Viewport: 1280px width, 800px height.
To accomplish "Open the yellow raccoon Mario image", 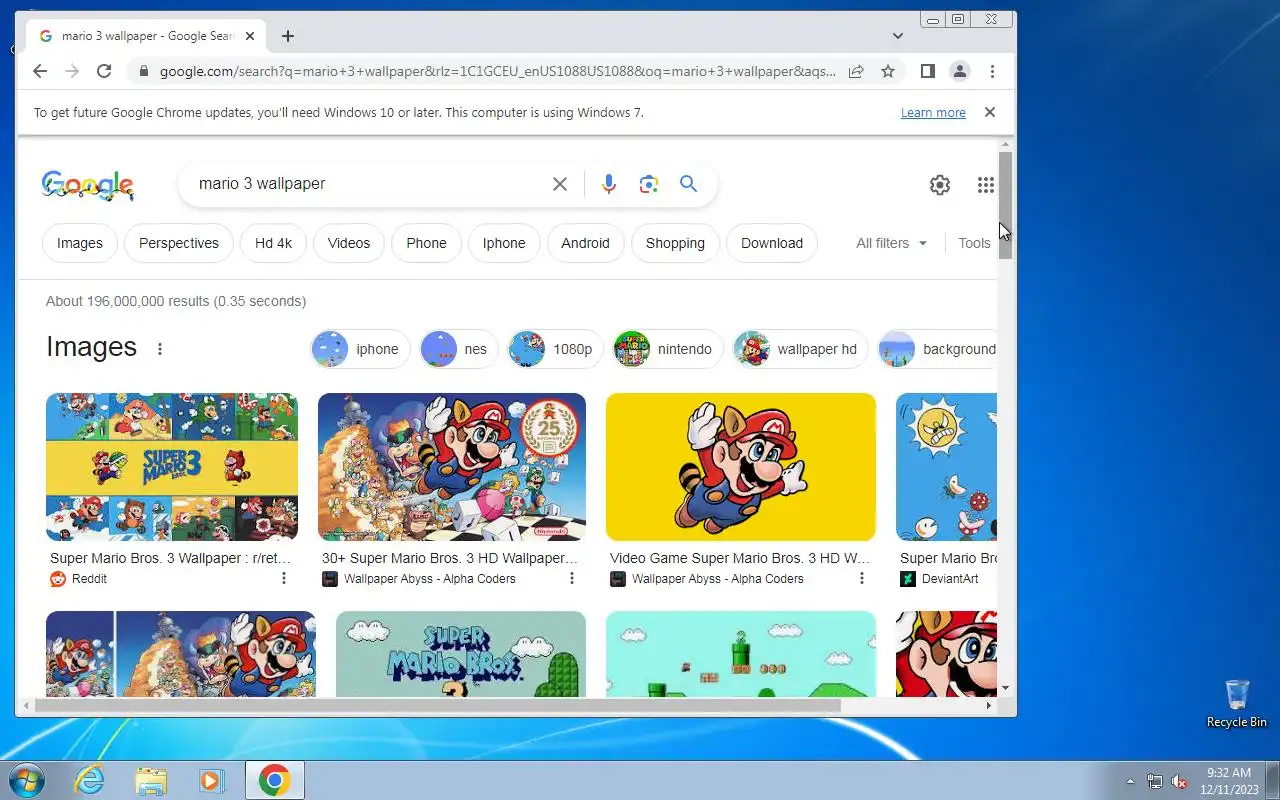I will pyautogui.click(x=741, y=467).
